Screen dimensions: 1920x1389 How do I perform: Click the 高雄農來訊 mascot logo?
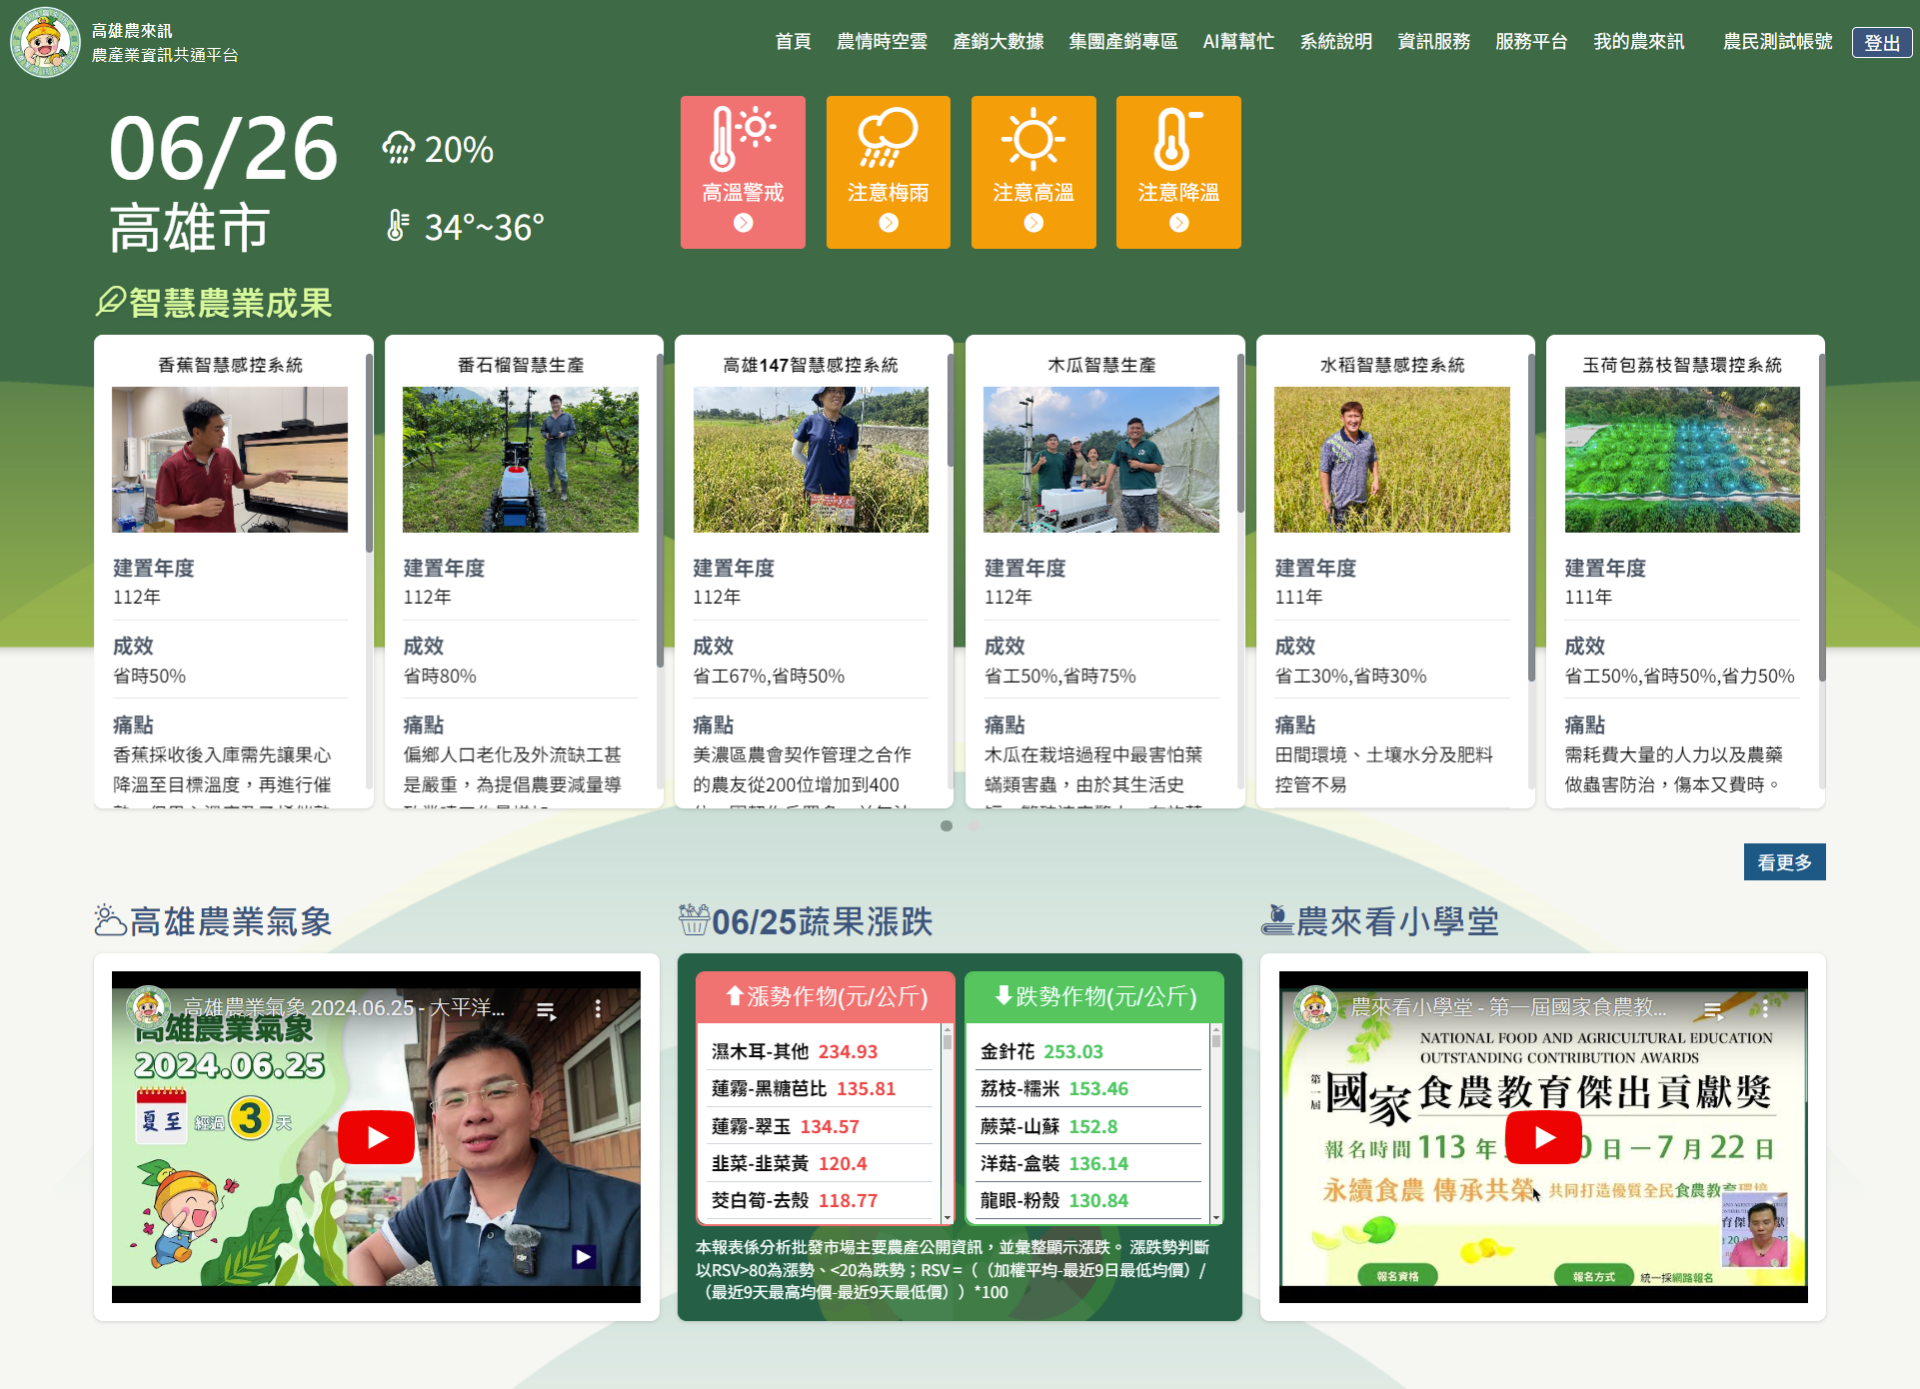[x=44, y=42]
